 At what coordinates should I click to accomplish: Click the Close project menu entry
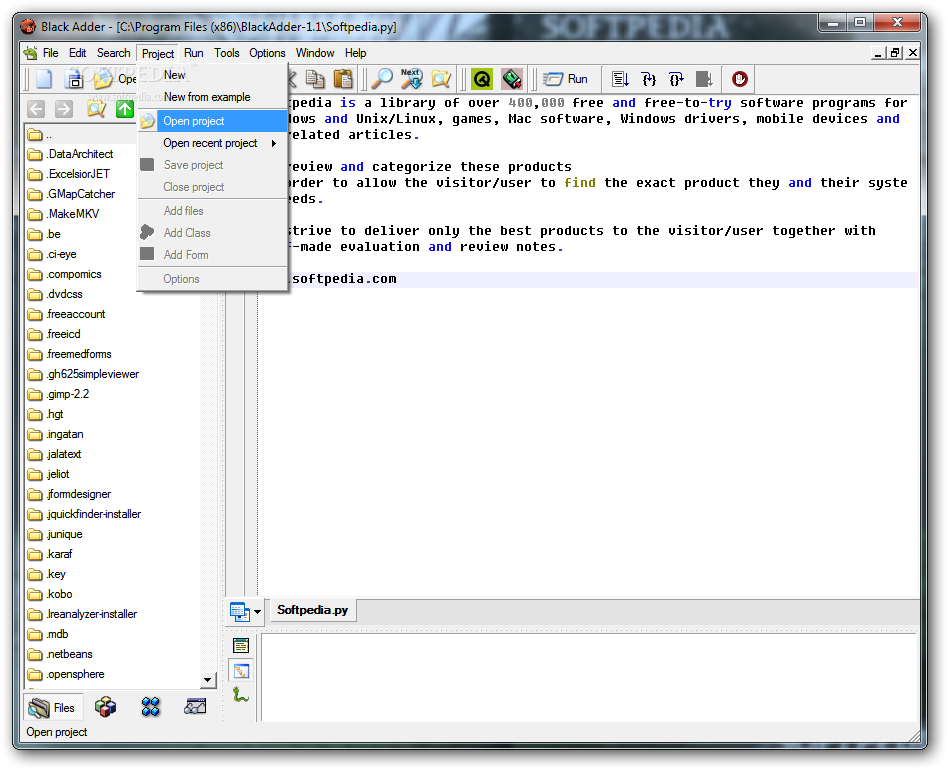click(x=213, y=187)
